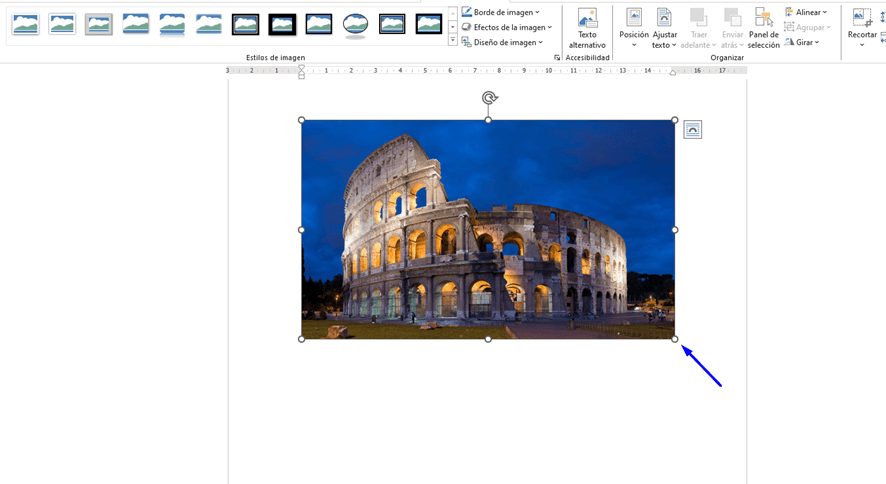Click the layout options icon beside image
886x484 pixels.
692,130
